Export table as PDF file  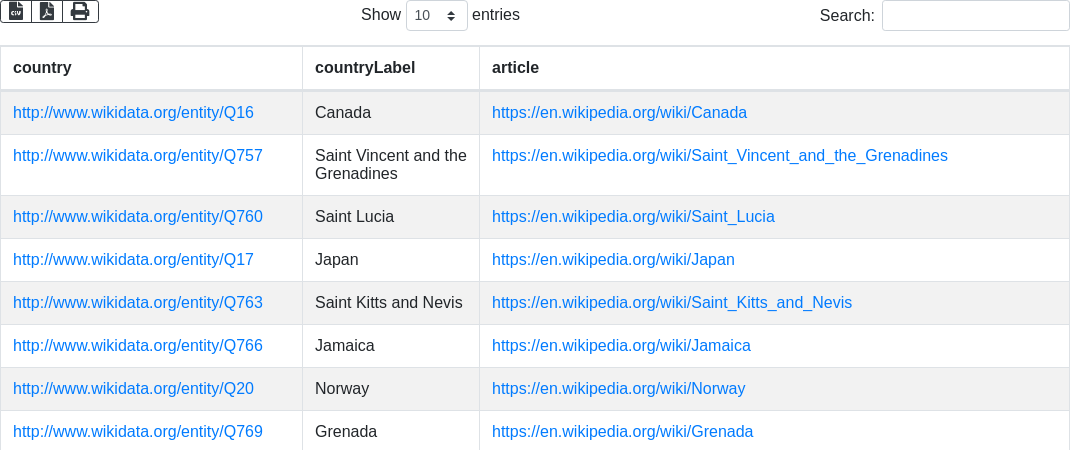(x=47, y=11)
